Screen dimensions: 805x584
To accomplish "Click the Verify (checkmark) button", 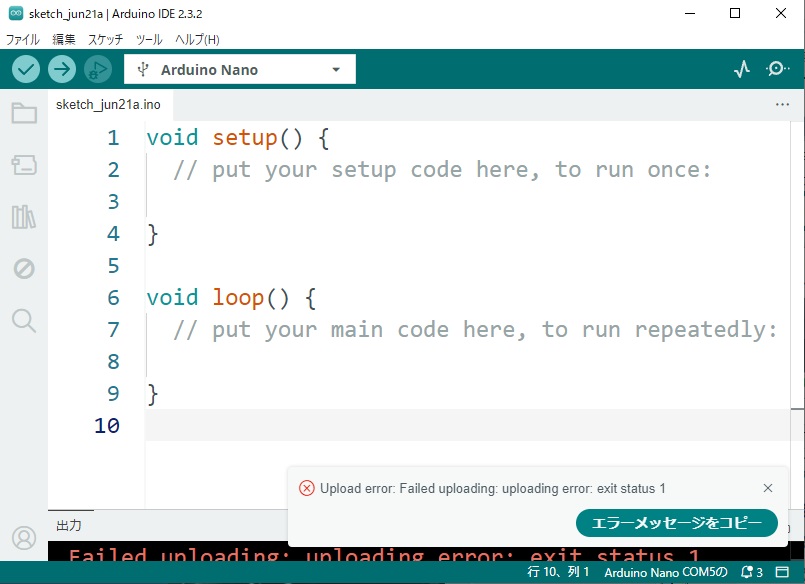I will tap(26, 69).
